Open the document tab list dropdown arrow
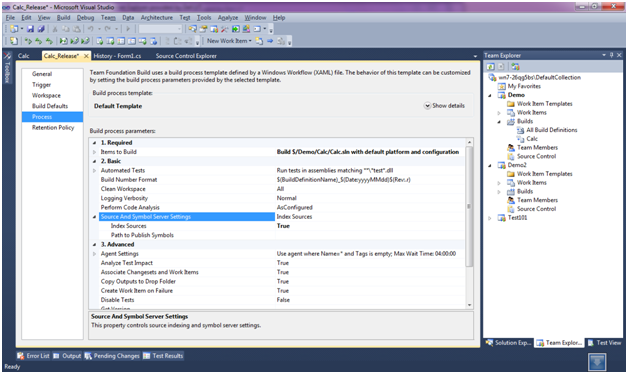The width and height of the screenshot is (628, 374). [x=475, y=56]
